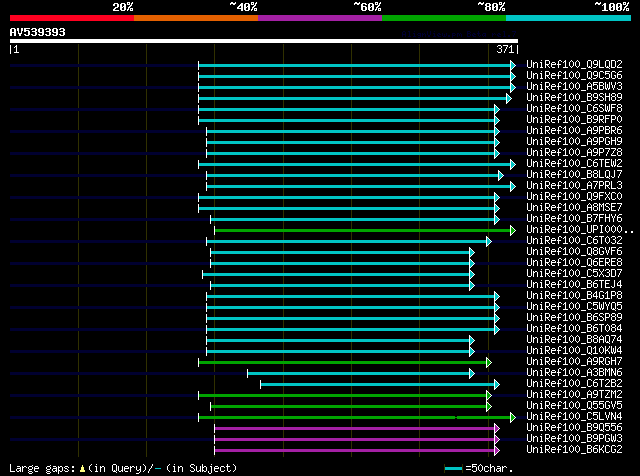Select the UniRef100_A7PRL3 label
The width and height of the screenshot is (640, 476).
(x=574, y=186)
